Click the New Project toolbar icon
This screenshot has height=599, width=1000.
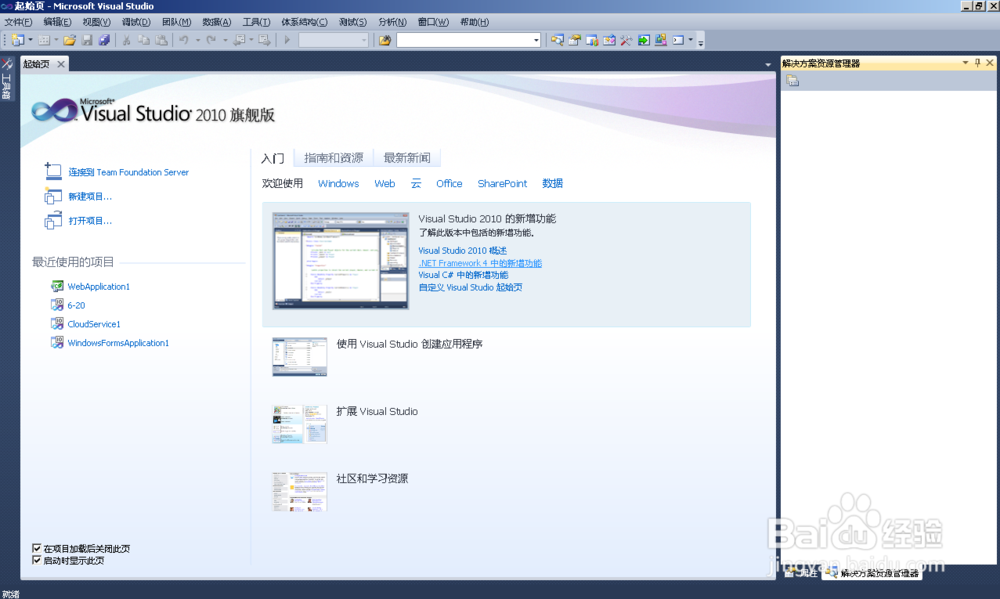[x=18, y=40]
